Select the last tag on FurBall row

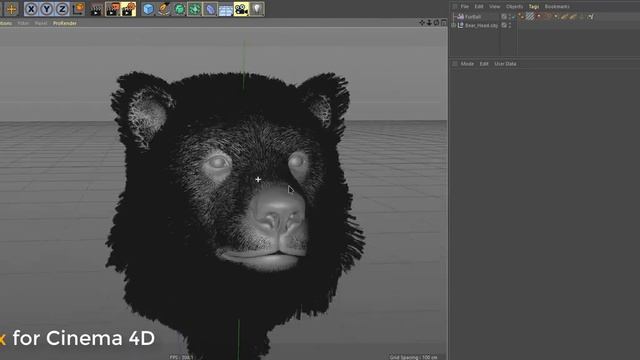click(x=591, y=17)
